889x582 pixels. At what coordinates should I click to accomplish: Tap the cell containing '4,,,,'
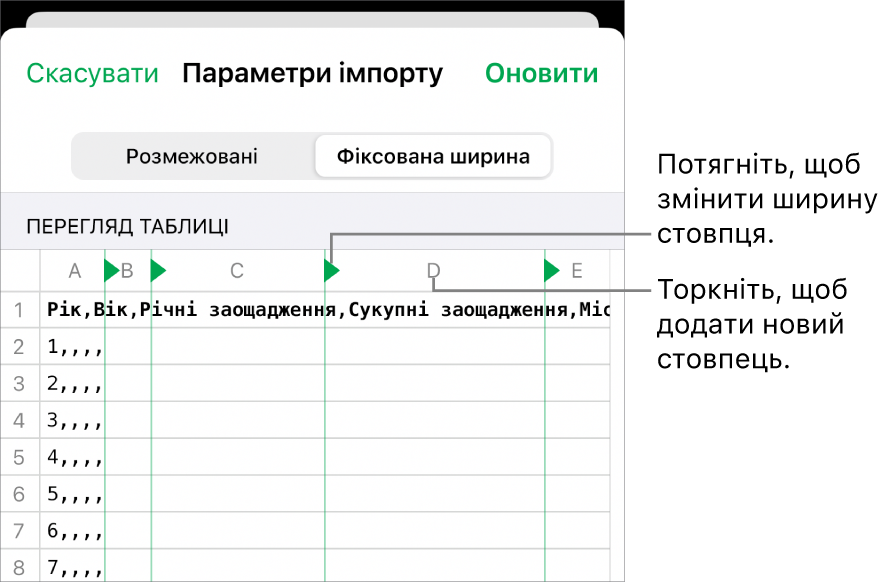tap(74, 457)
